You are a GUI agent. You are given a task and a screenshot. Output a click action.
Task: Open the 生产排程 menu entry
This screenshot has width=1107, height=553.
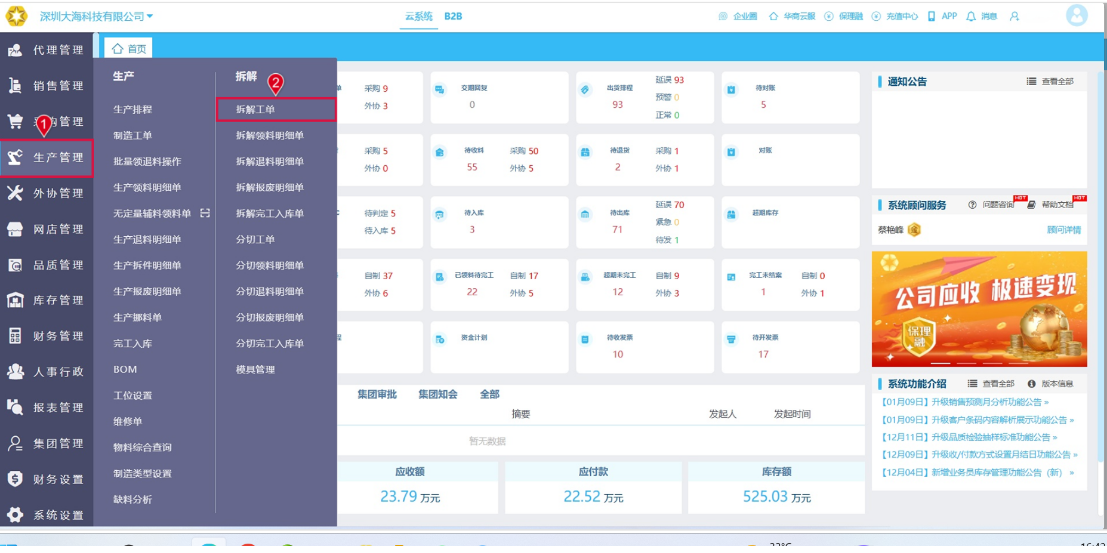click(133, 109)
